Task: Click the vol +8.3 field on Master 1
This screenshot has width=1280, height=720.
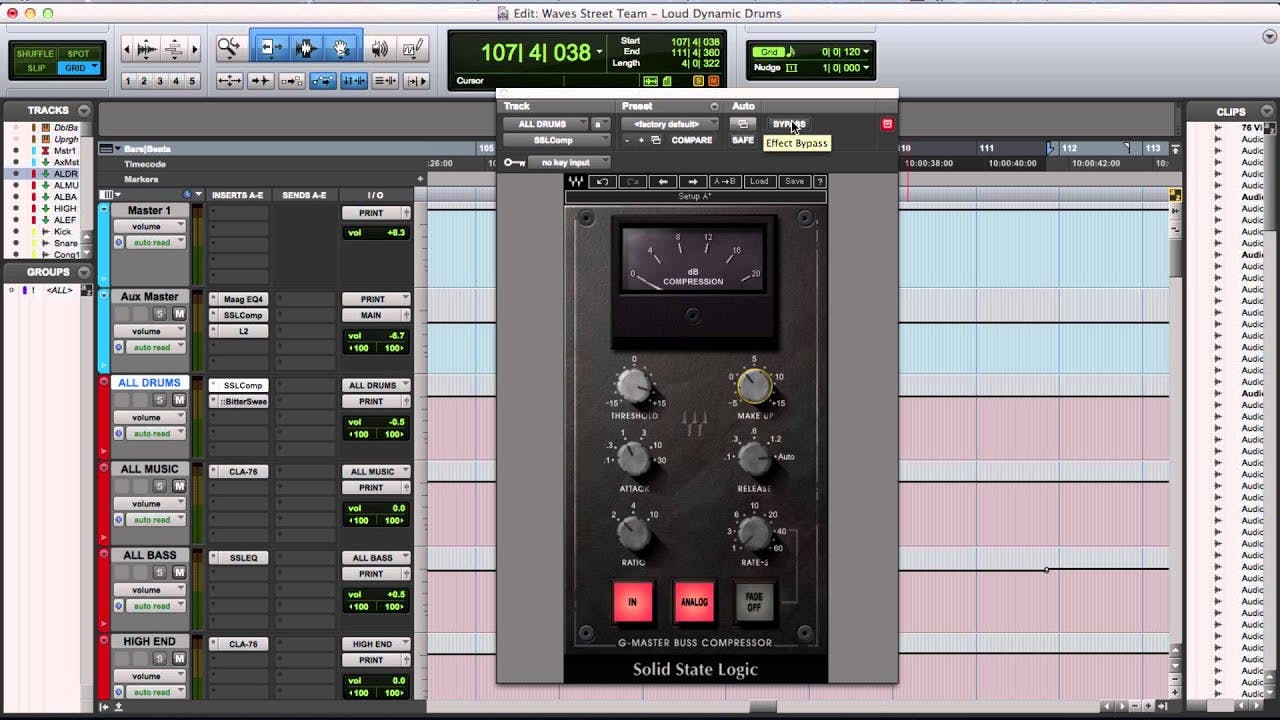Action: click(x=377, y=233)
